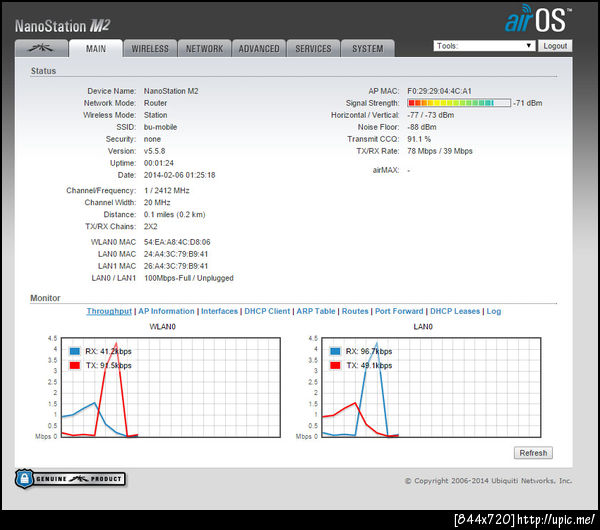Select the SERVICES tab

(313, 49)
